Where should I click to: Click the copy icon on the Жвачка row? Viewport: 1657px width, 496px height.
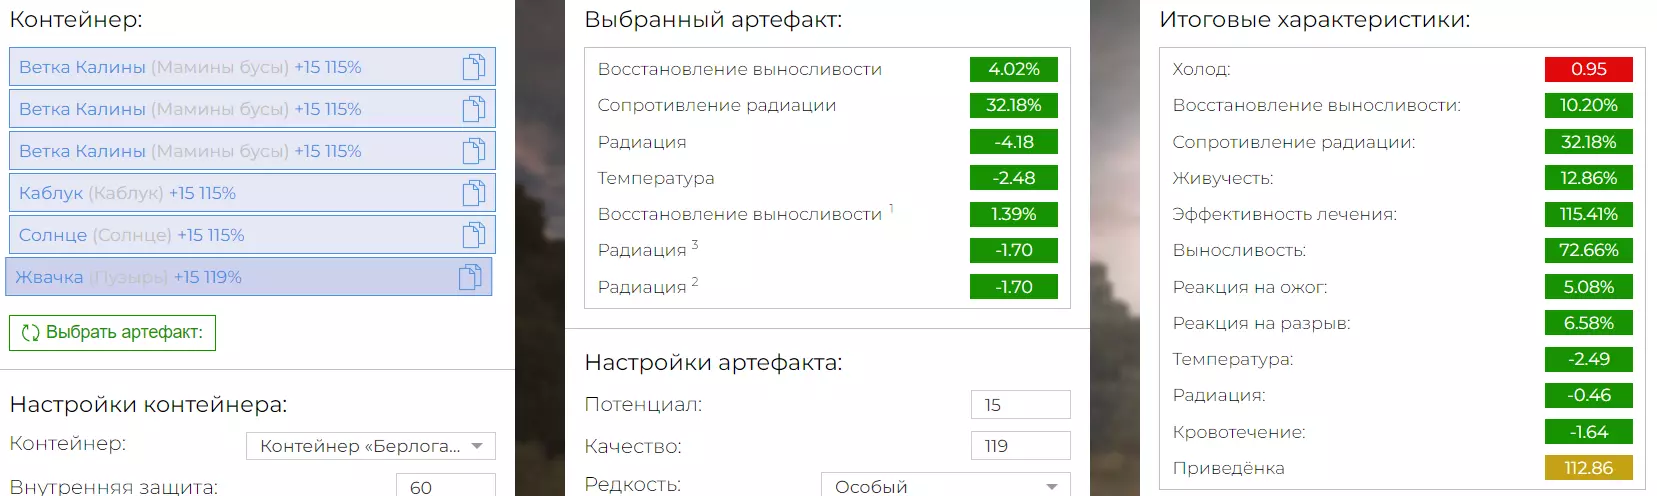tap(470, 277)
